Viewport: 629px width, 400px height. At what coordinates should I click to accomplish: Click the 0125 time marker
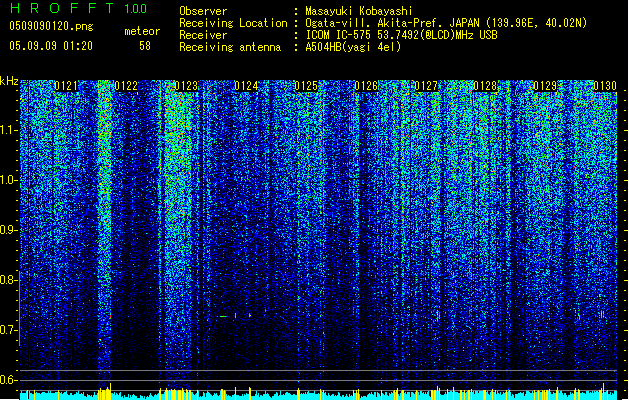pos(306,86)
